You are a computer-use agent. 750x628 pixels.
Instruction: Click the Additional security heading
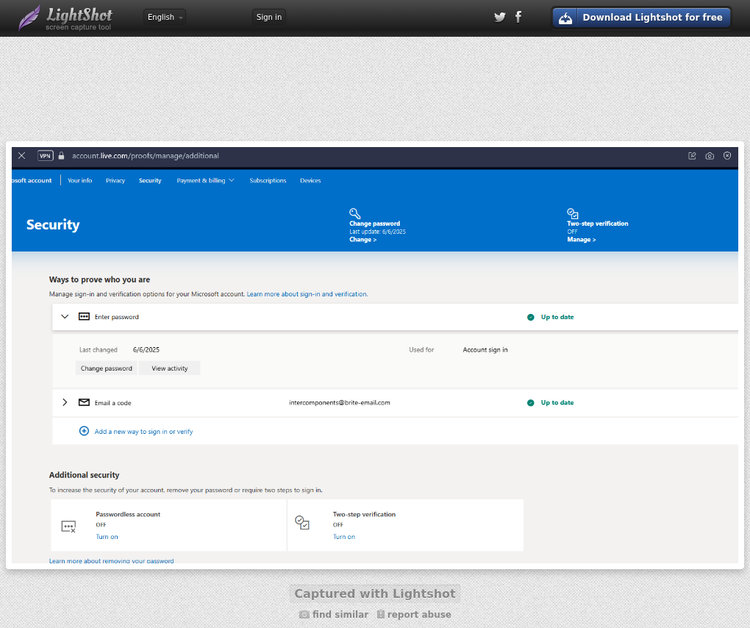pos(84,475)
